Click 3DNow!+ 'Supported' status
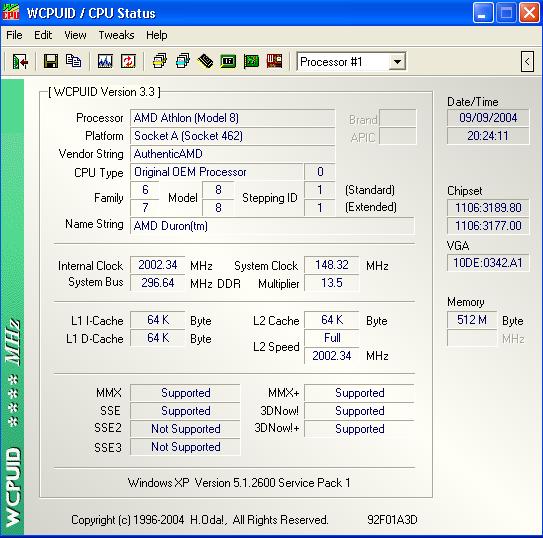The width and height of the screenshot is (543, 538). (x=359, y=429)
